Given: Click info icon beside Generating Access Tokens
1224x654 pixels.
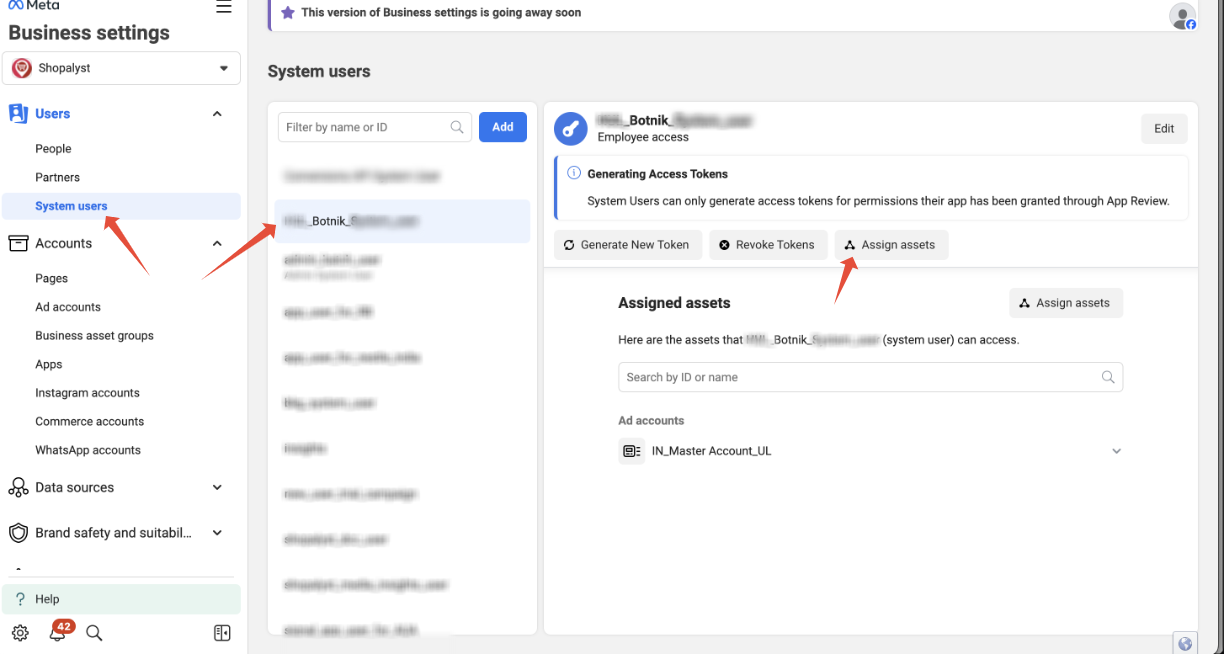Looking at the screenshot, I should tap(574, 173).
